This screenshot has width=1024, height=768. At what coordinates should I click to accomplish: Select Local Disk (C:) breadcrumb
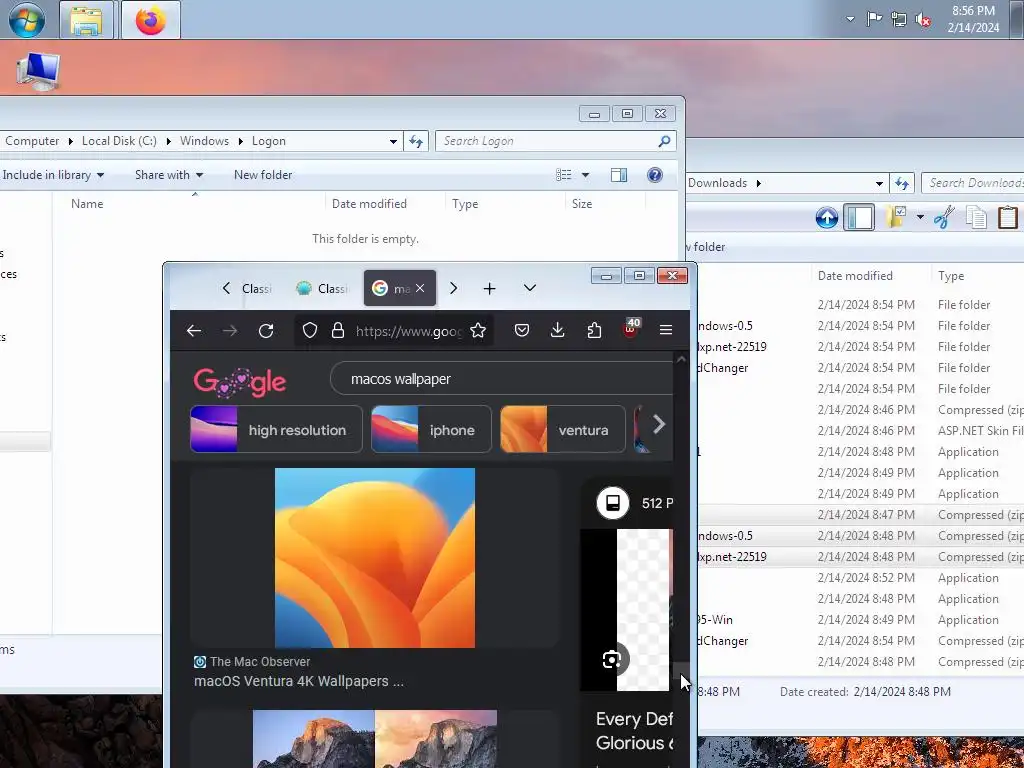(x=119, y=141)
